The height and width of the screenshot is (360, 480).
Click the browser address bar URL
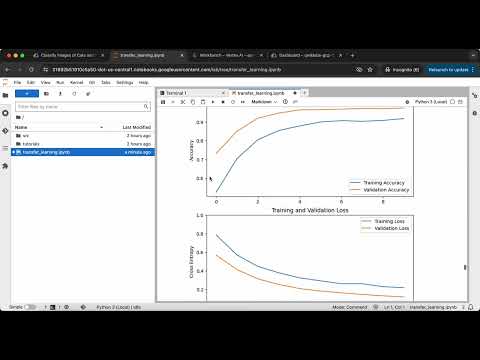coord(167,70)
